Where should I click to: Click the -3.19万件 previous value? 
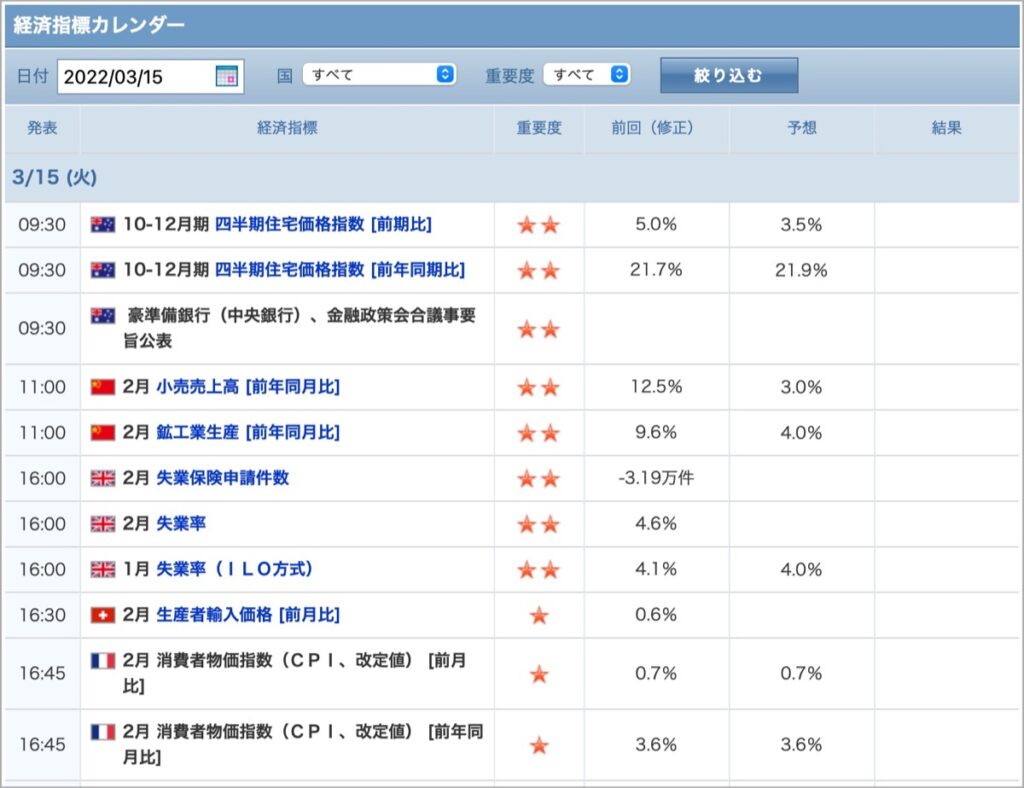(656, 478)
